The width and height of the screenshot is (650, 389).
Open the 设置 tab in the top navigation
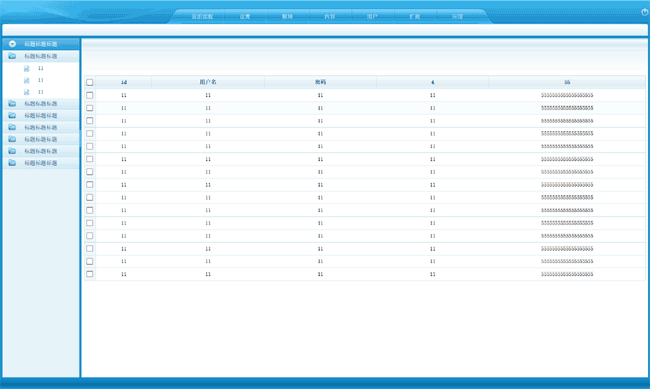(245, 17)
